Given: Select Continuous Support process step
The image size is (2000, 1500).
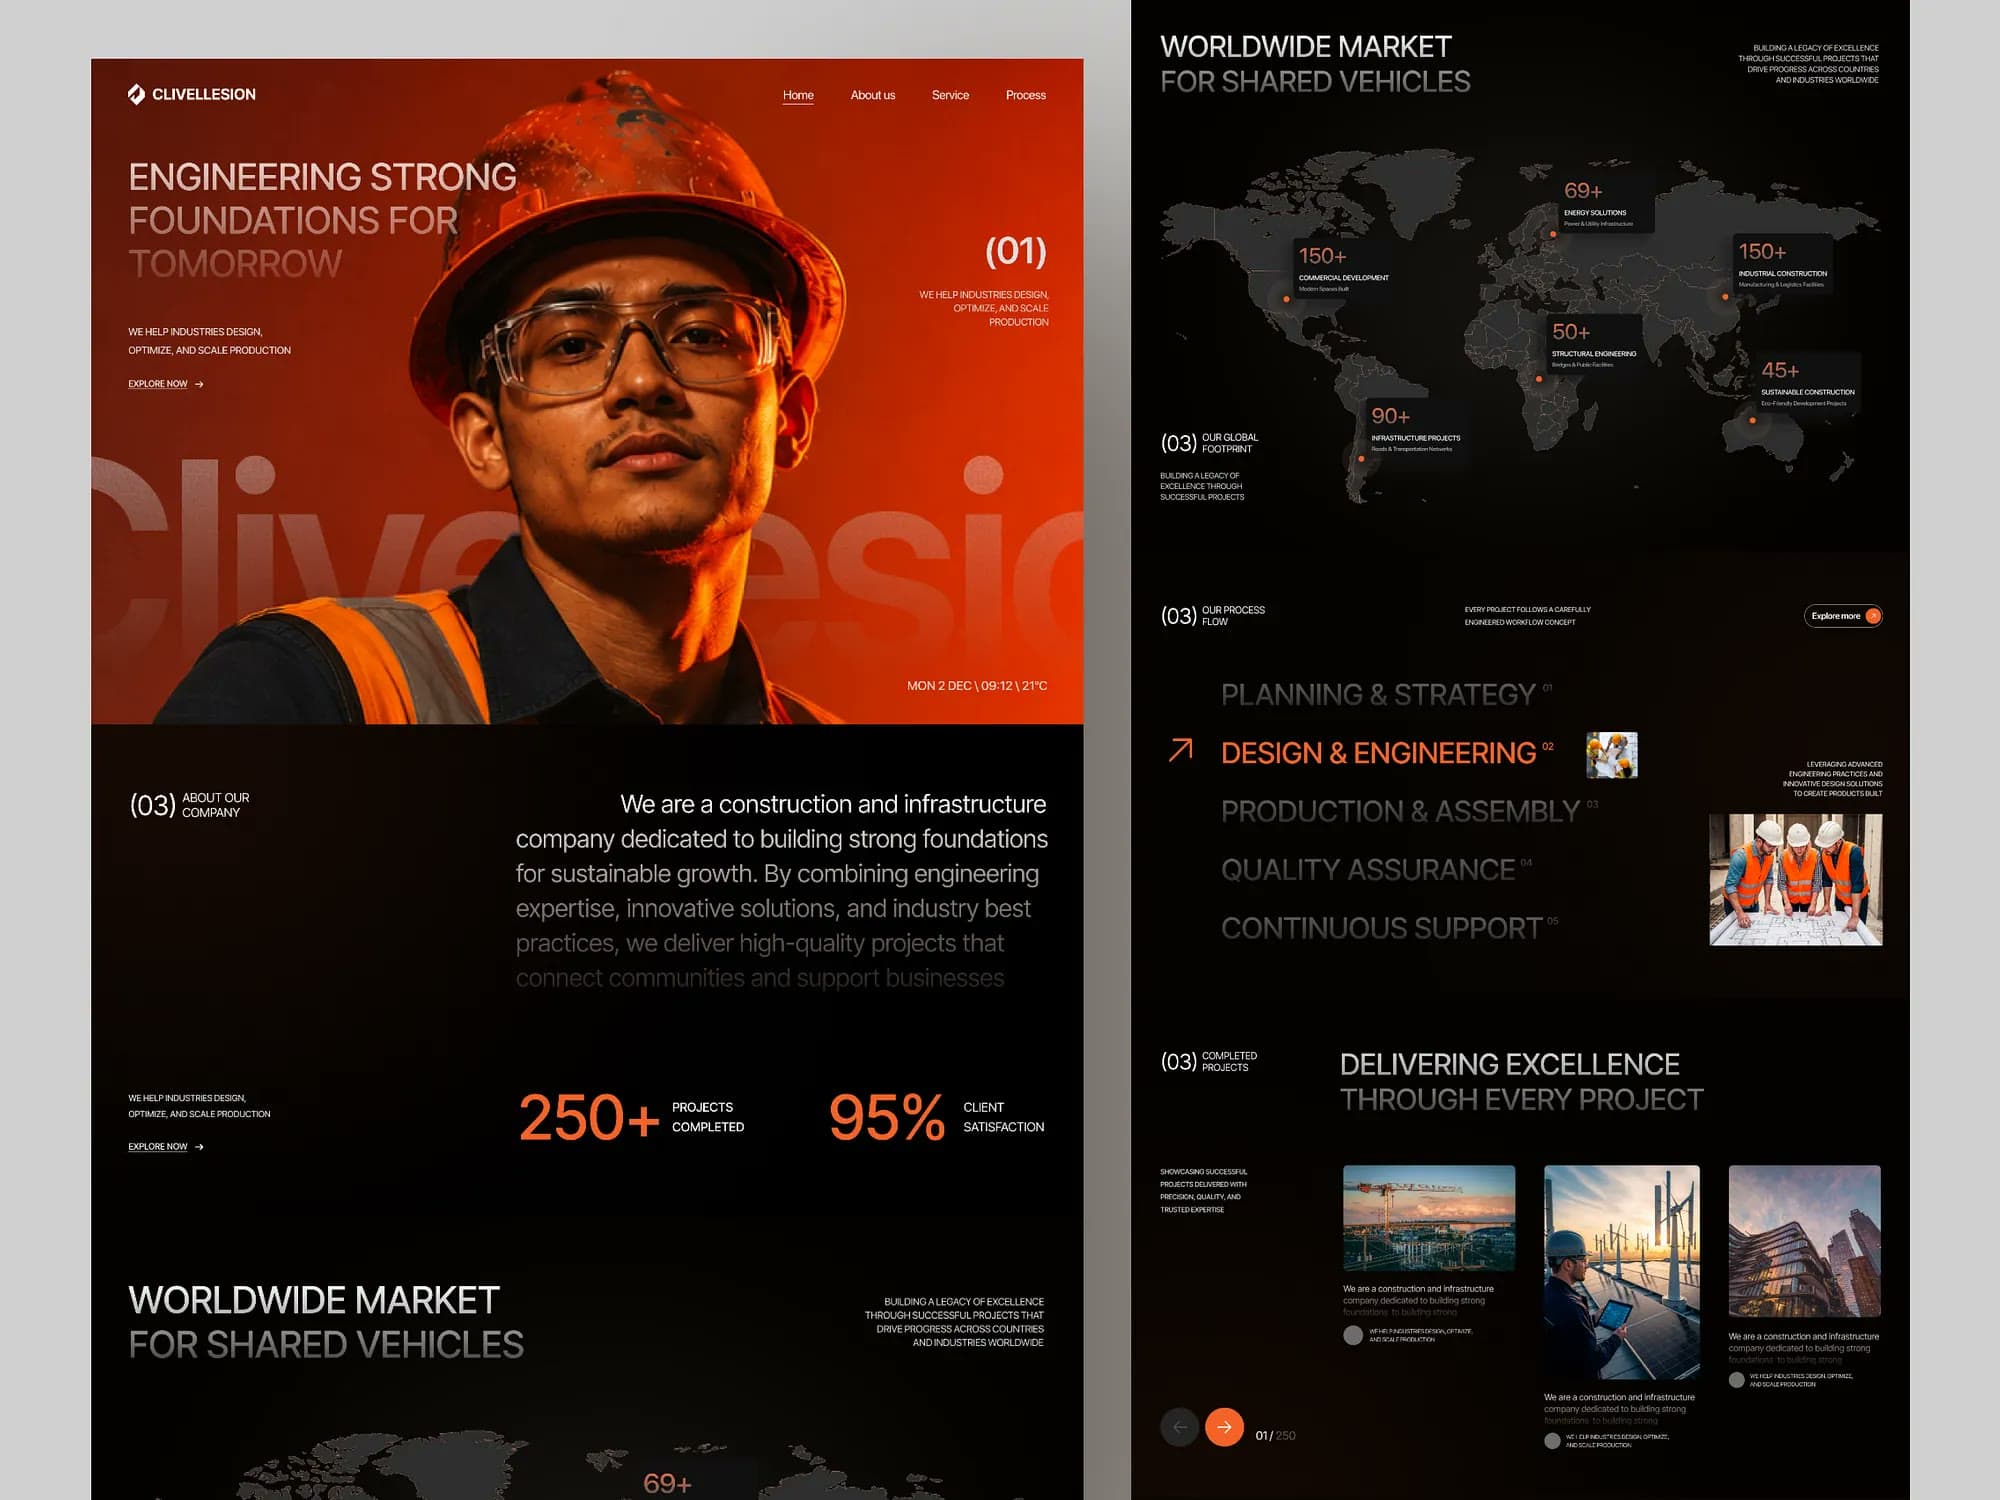Looking at the screenshot, I should (1389, 928).
